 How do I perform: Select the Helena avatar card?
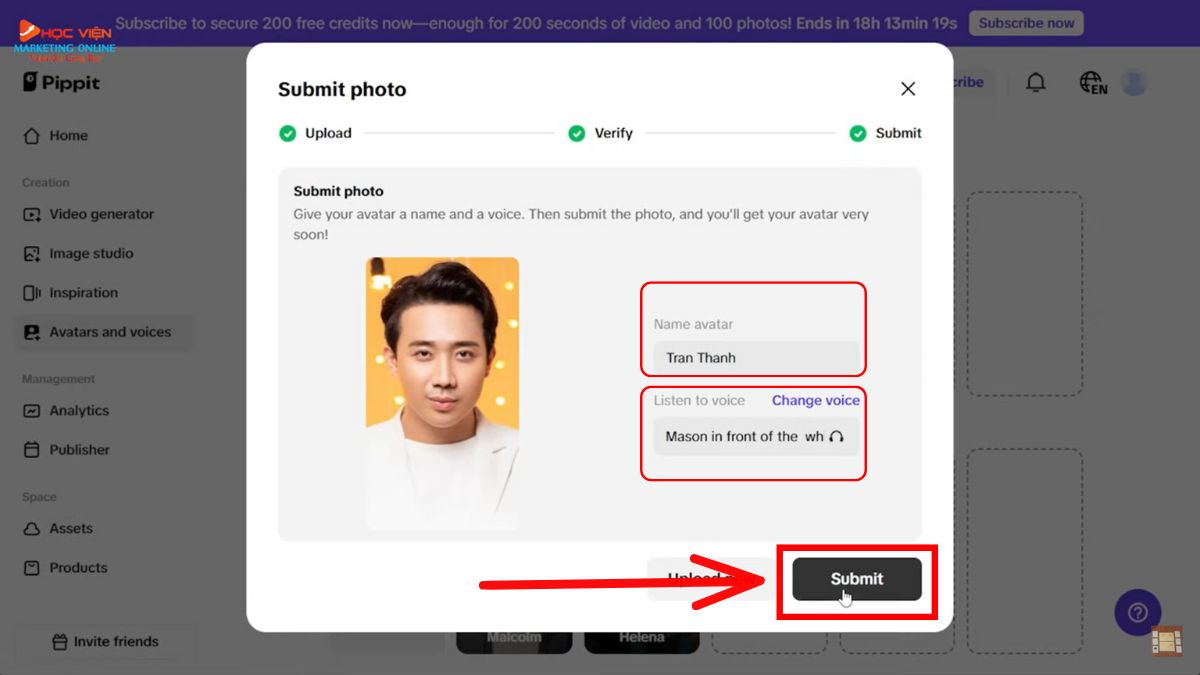641,641
